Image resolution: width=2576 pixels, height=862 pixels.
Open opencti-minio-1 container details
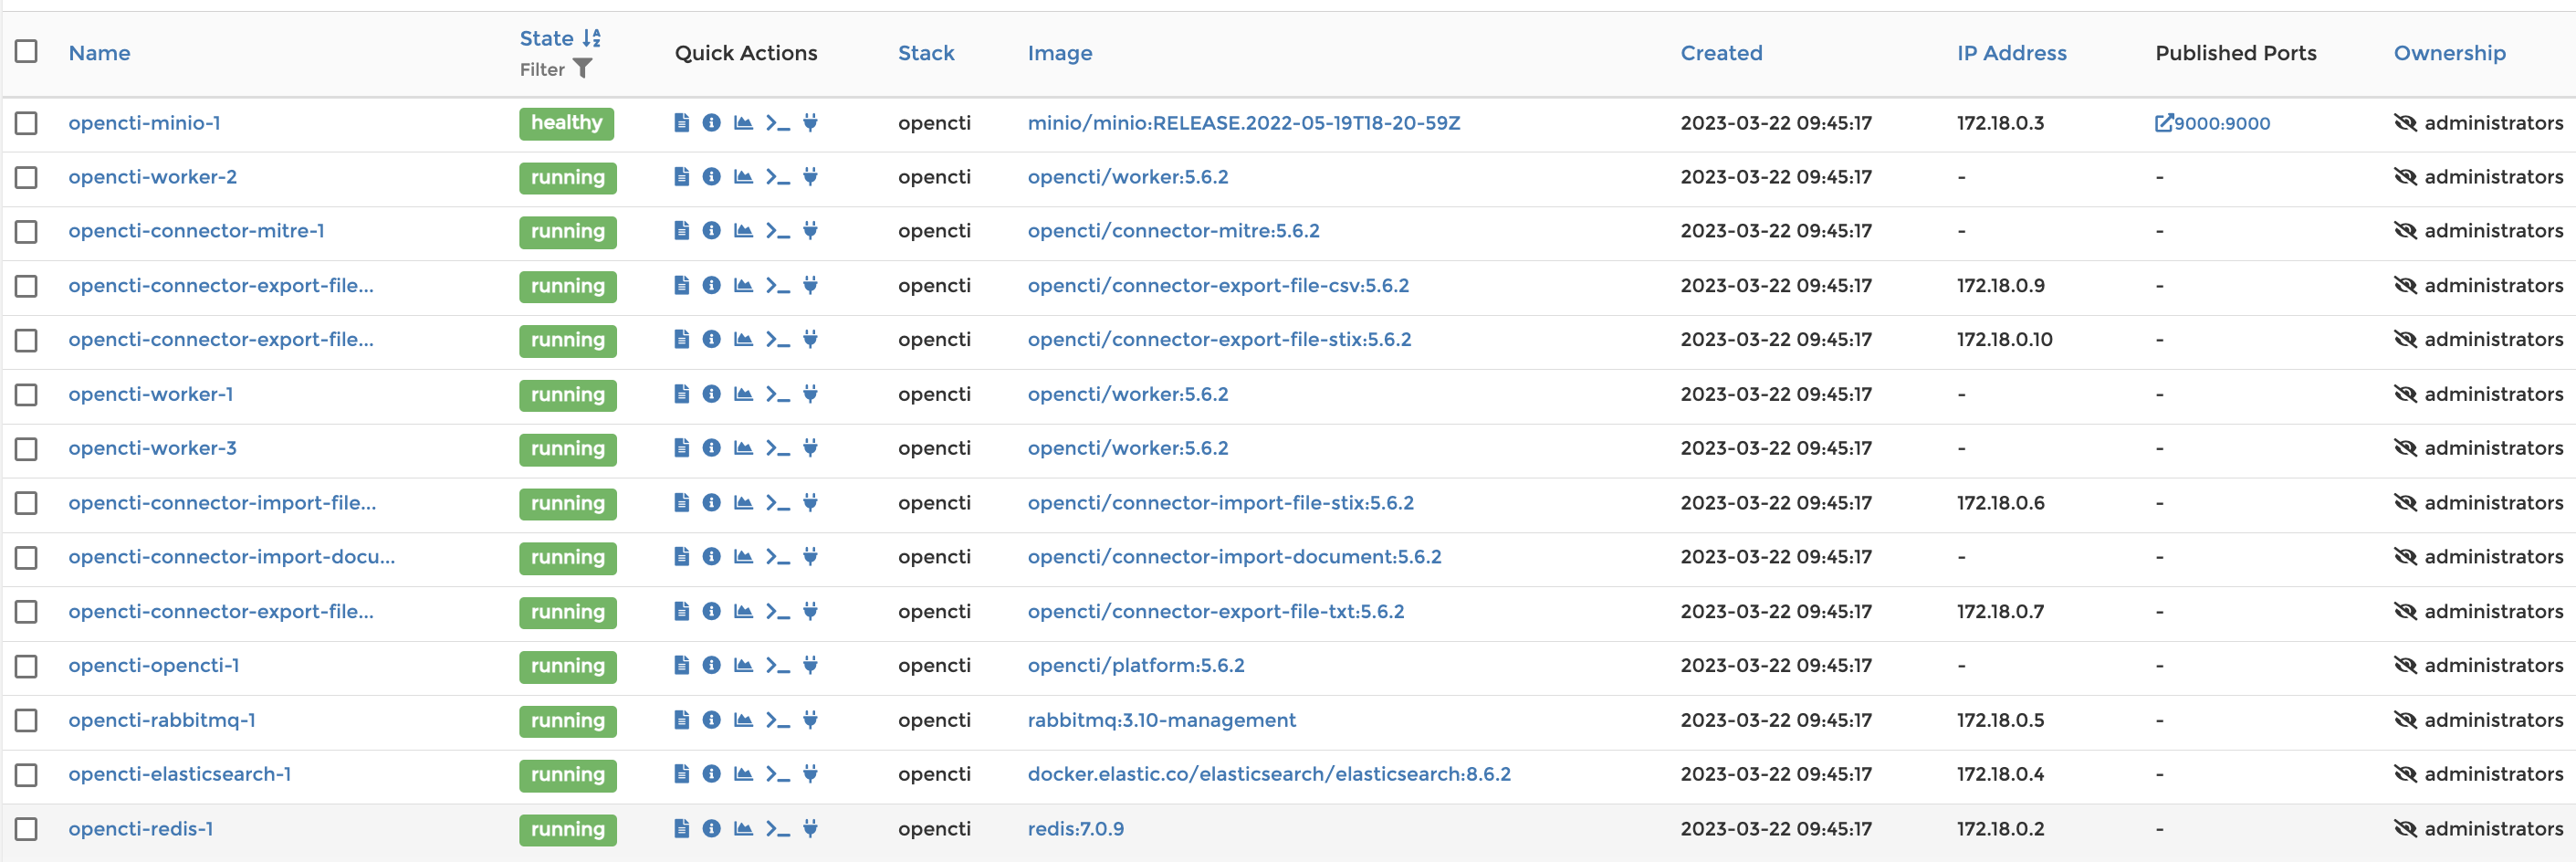[x=144, y=123]
